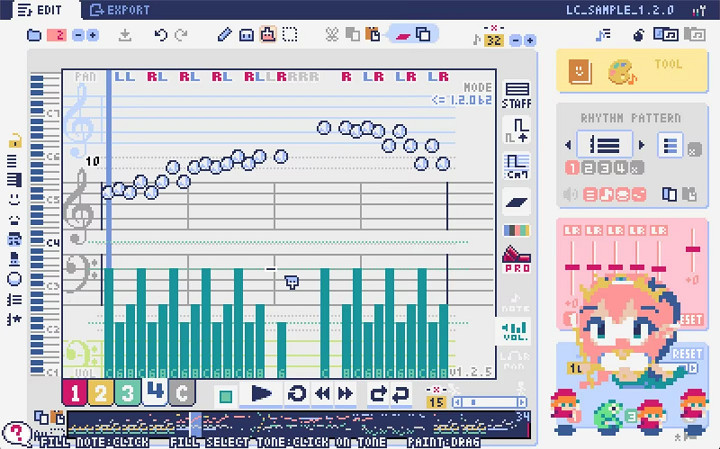The height and width of the screenshot is (449, 720).
Task: Copy the rhythm pattern with copy icon
Action: [x=669, y=195]
